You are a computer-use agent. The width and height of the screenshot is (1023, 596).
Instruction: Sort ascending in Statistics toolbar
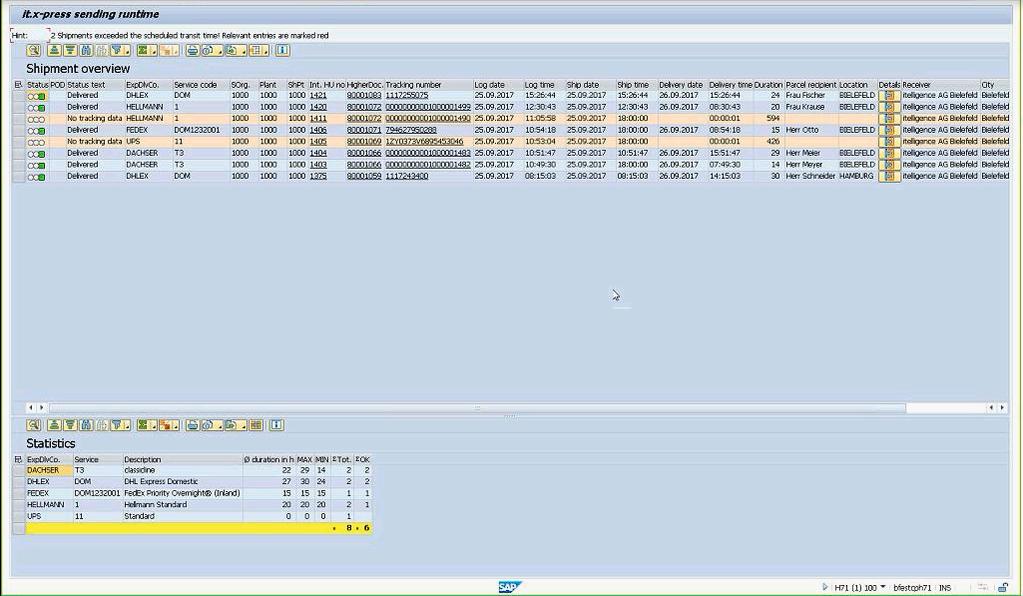(54, 425)
